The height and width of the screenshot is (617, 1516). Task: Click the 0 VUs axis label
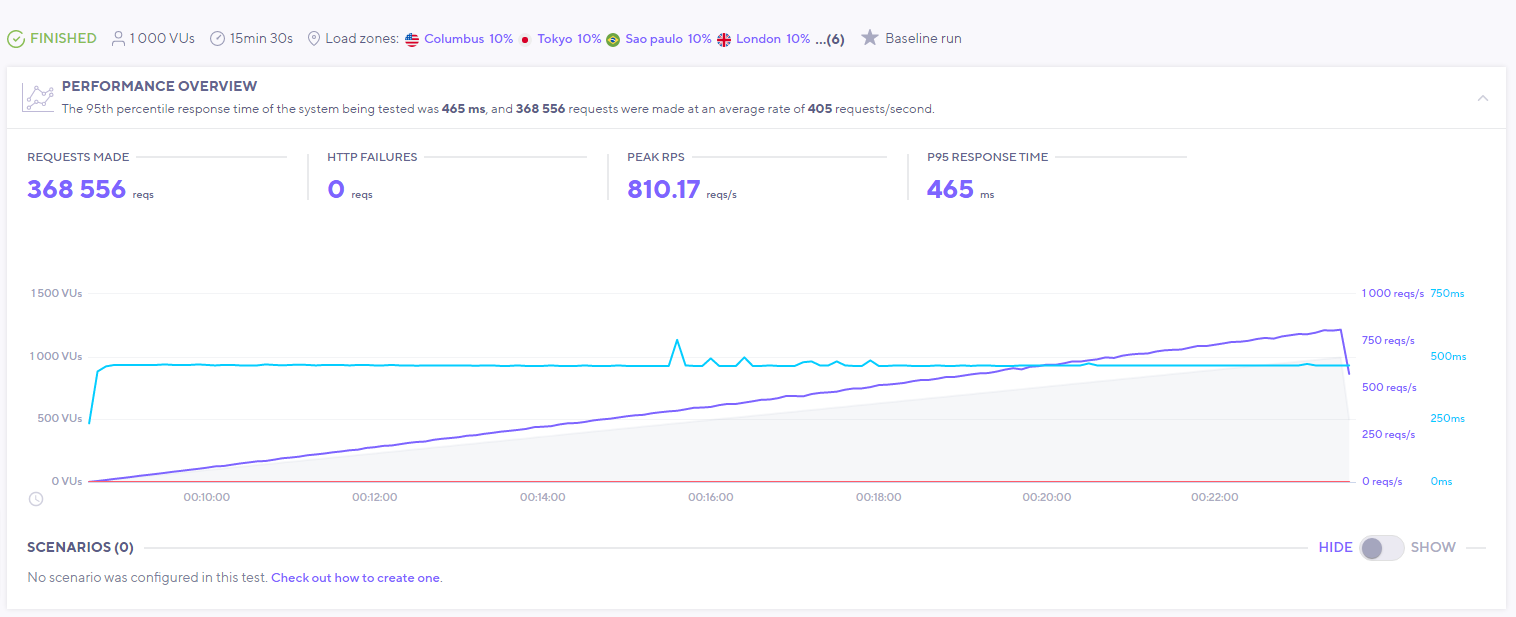[x=65, y=481]
